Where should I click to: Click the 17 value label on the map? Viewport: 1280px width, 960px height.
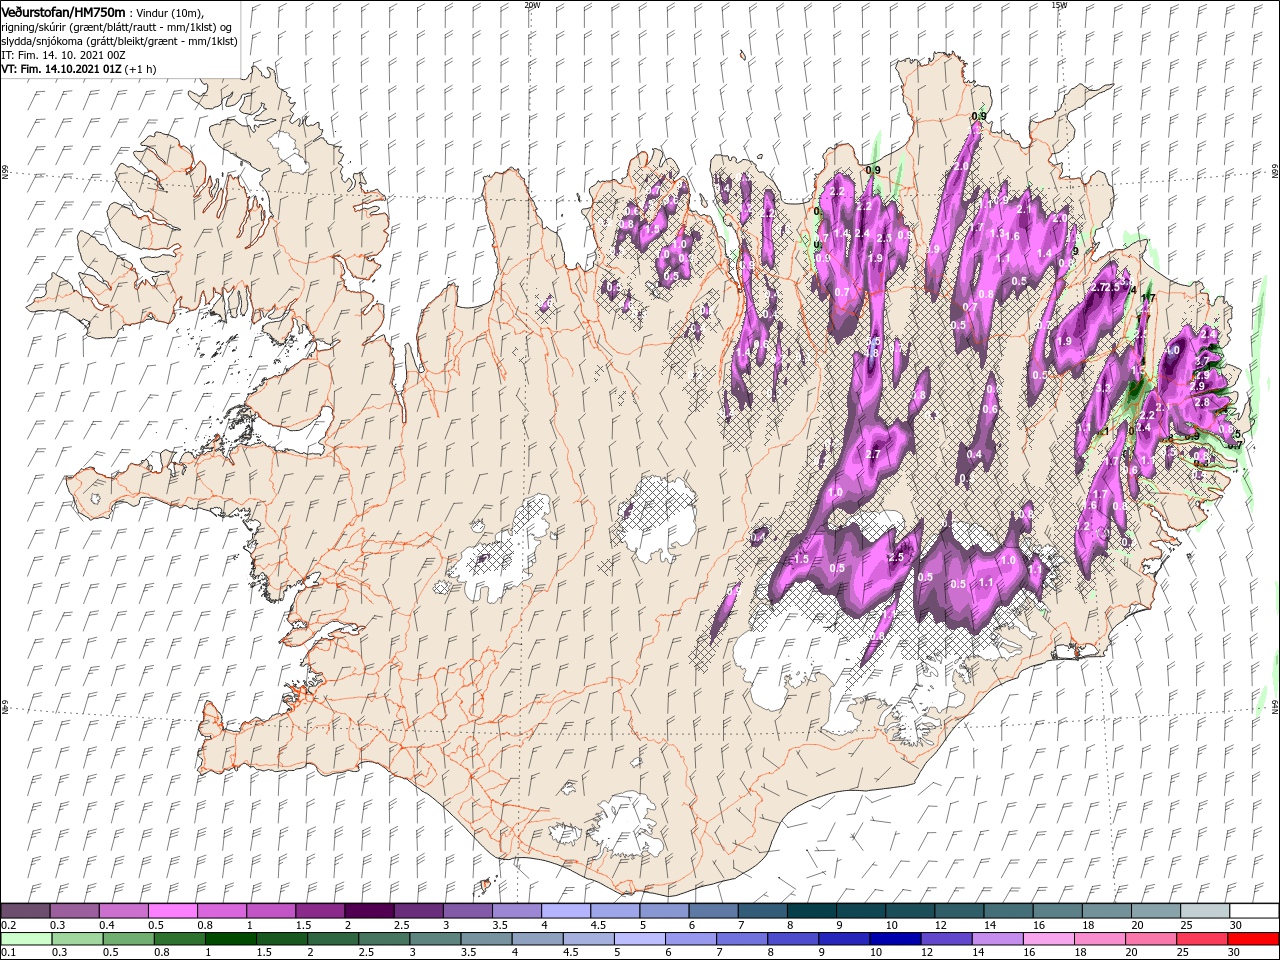click(1148, 298)
